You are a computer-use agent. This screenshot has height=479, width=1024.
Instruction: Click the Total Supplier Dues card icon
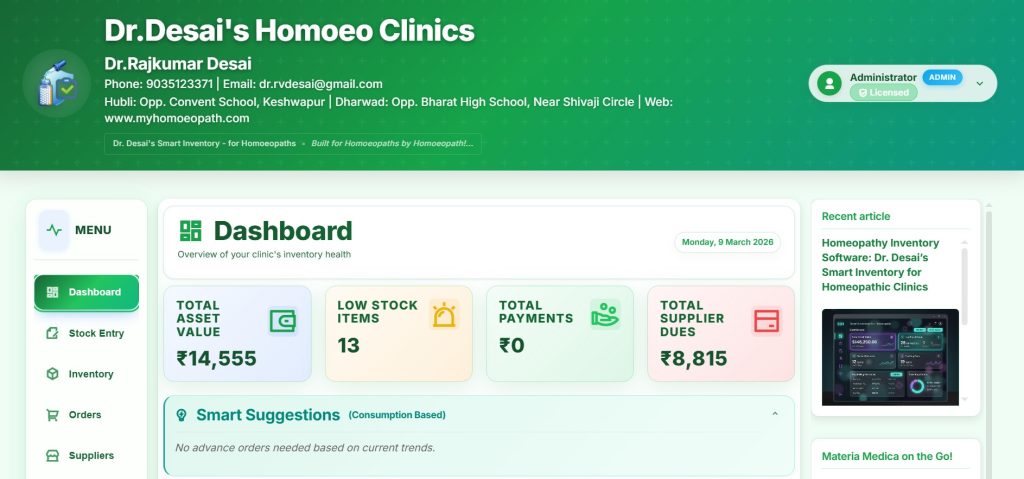pyautogui.click(x=766, y=321)
